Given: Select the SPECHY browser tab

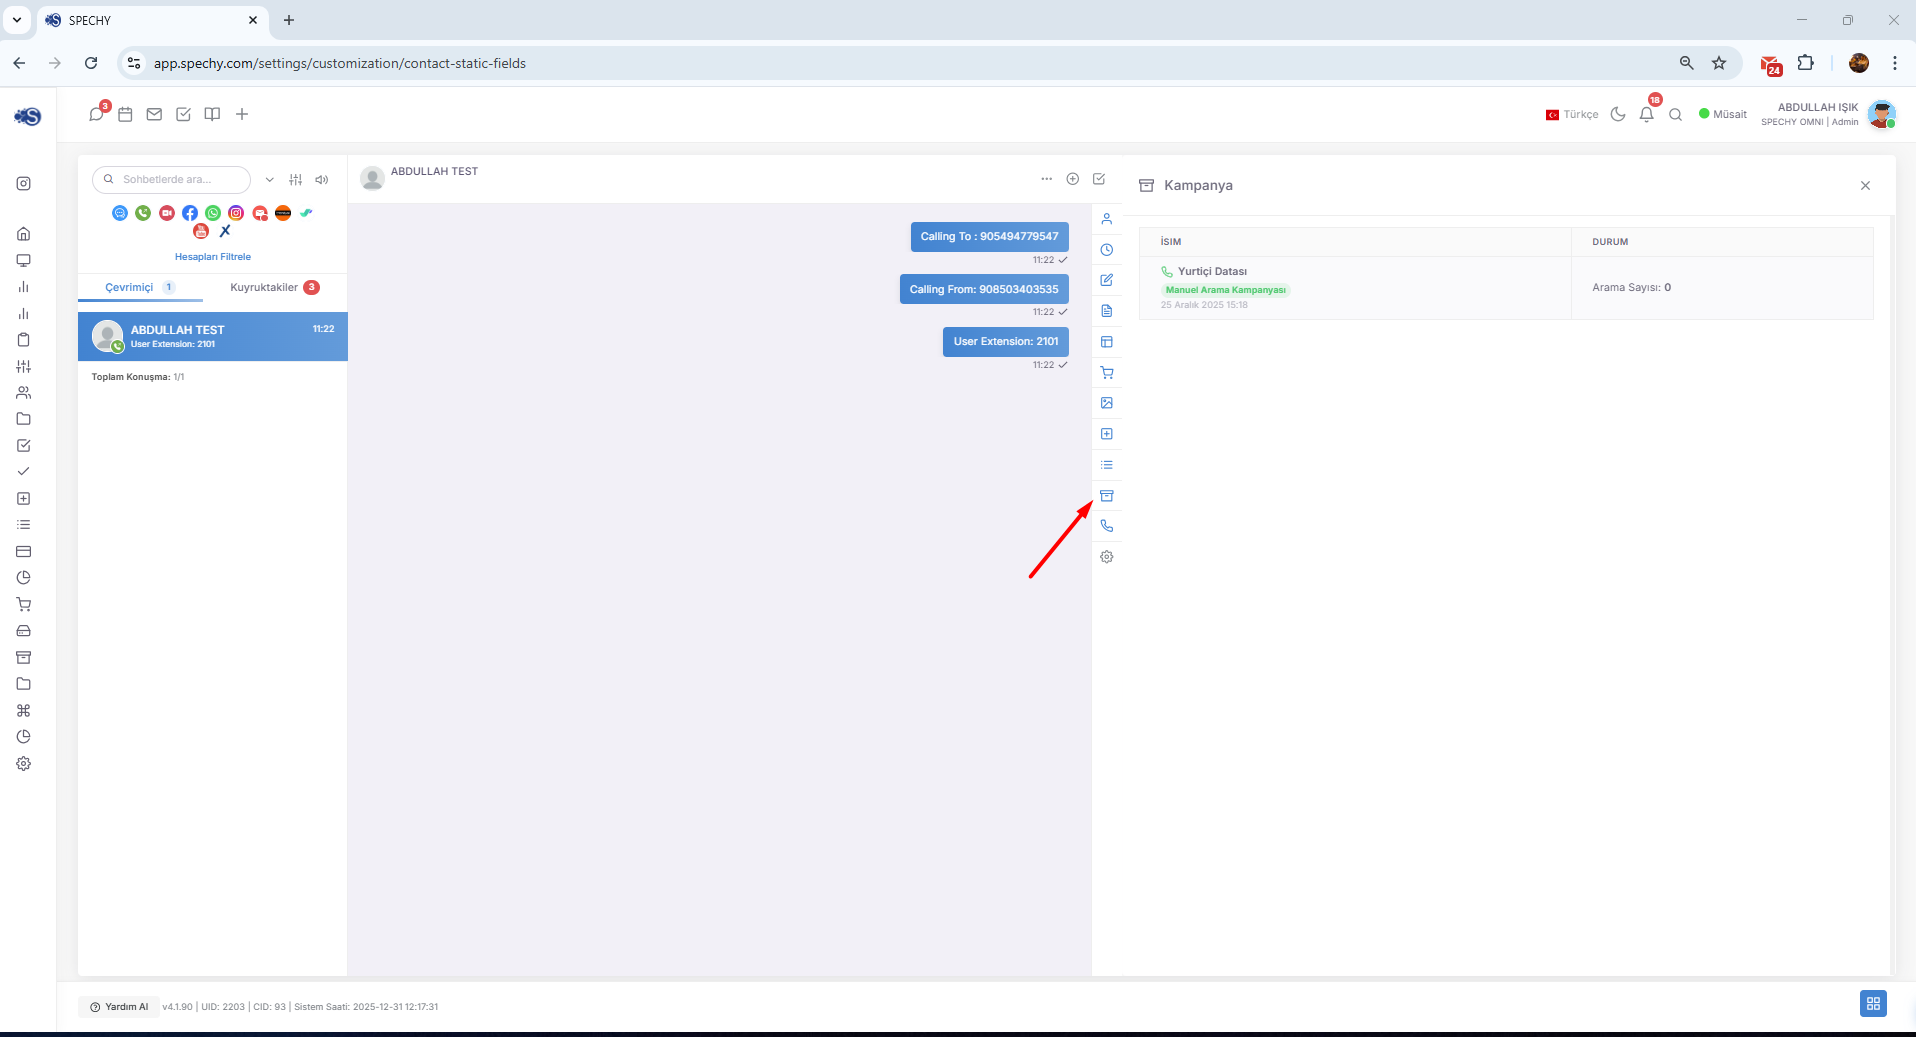Looking at the screenshot, I should [153, 20].
